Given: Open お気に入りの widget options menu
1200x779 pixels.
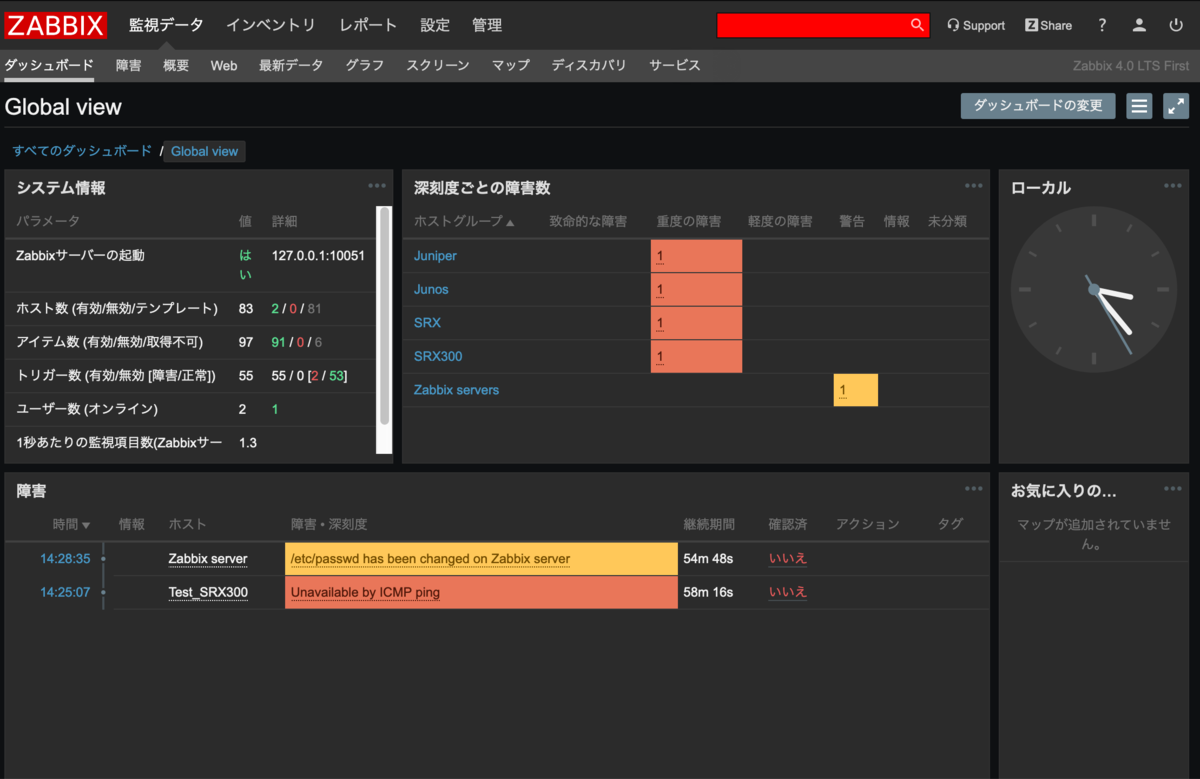Looking at the screenshot, I should pyautogui.click(x=1173, y=489).
